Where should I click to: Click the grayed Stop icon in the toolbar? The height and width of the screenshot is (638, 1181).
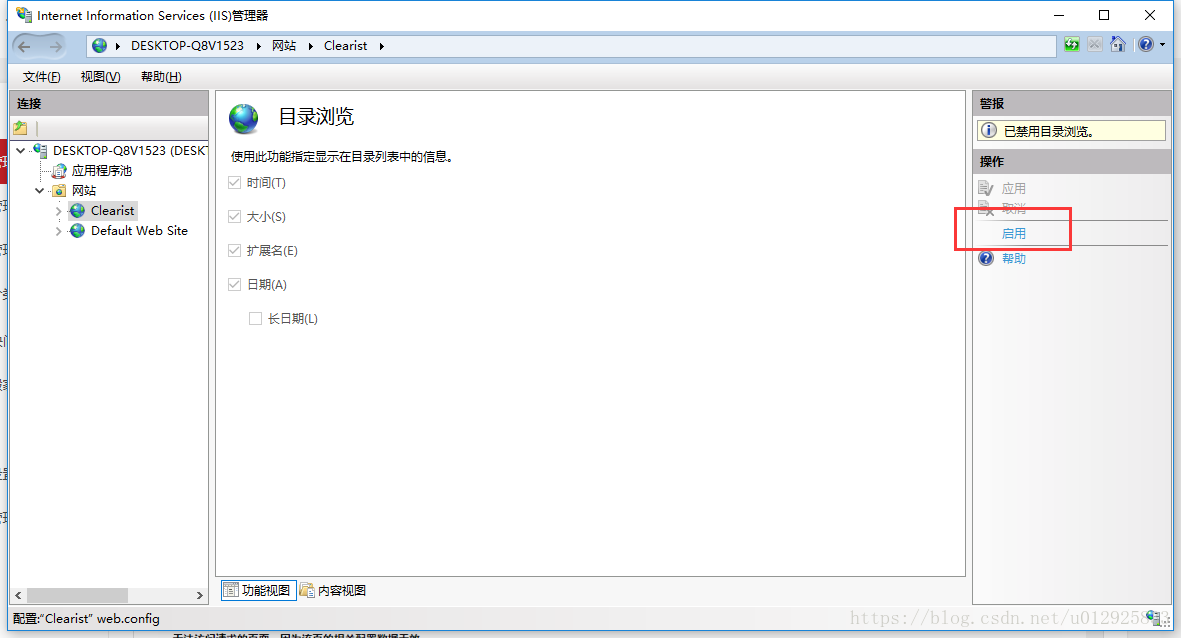pos(1094,44)
